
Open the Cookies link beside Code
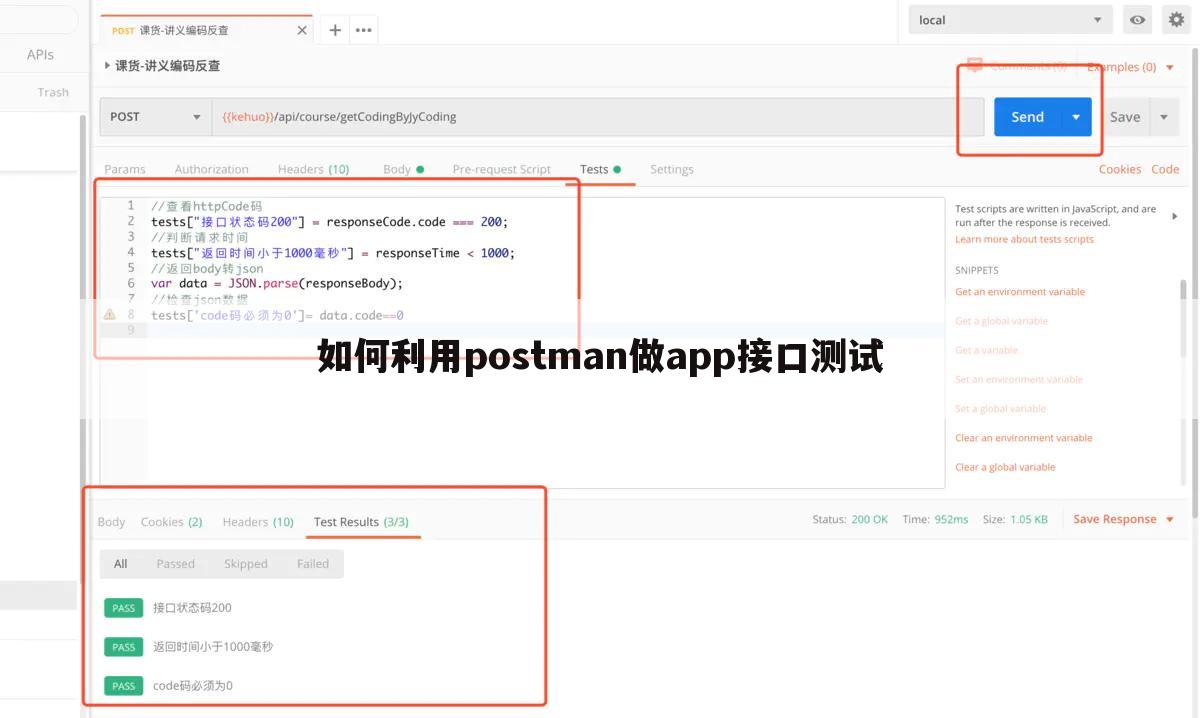pyautogui.click(x=1120, y=169)
